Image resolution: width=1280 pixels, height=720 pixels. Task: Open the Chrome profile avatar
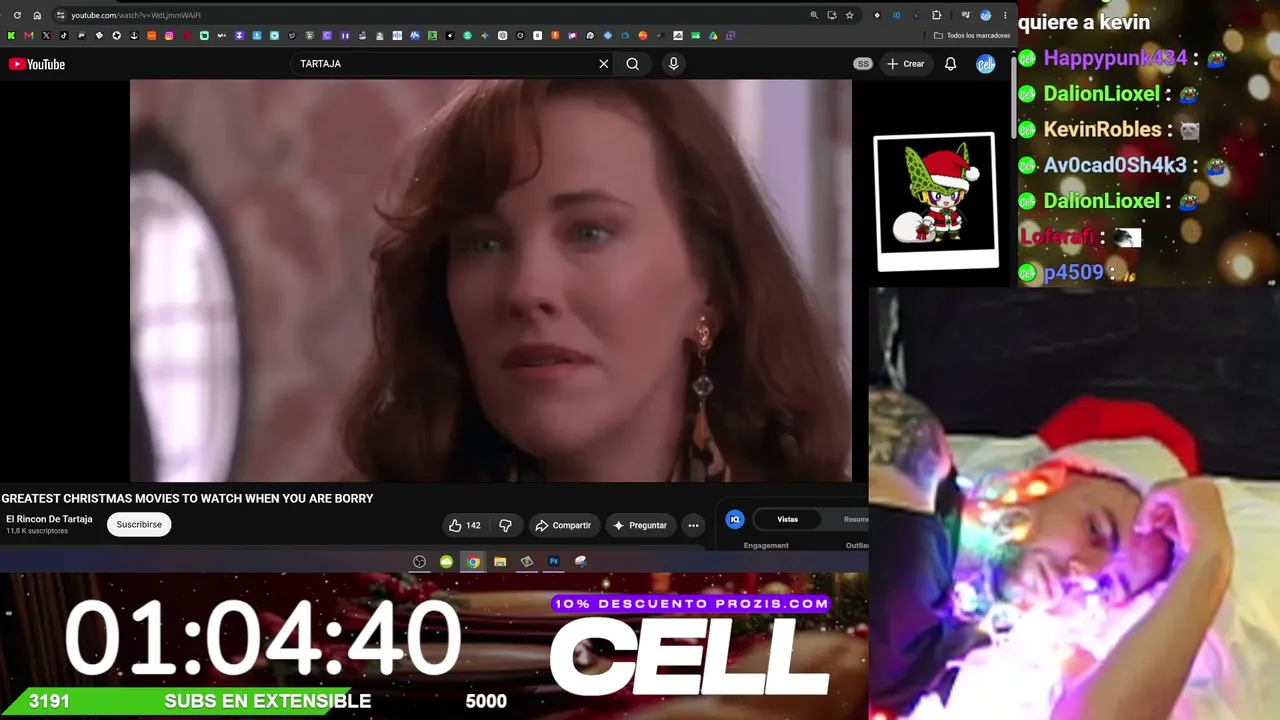(985, 15)
